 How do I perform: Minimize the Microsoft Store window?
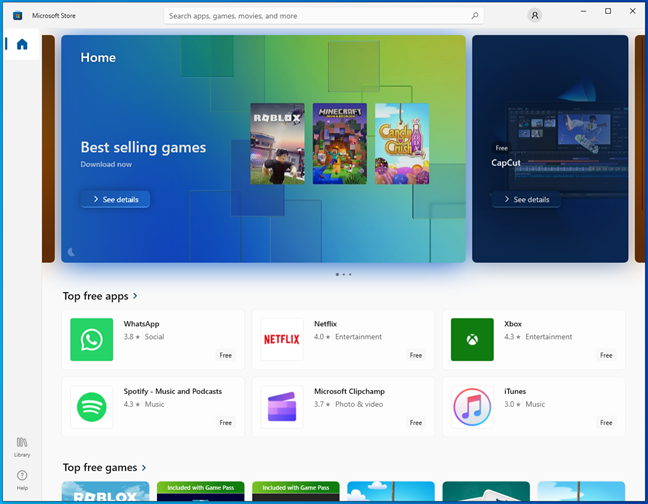[583, 11]
